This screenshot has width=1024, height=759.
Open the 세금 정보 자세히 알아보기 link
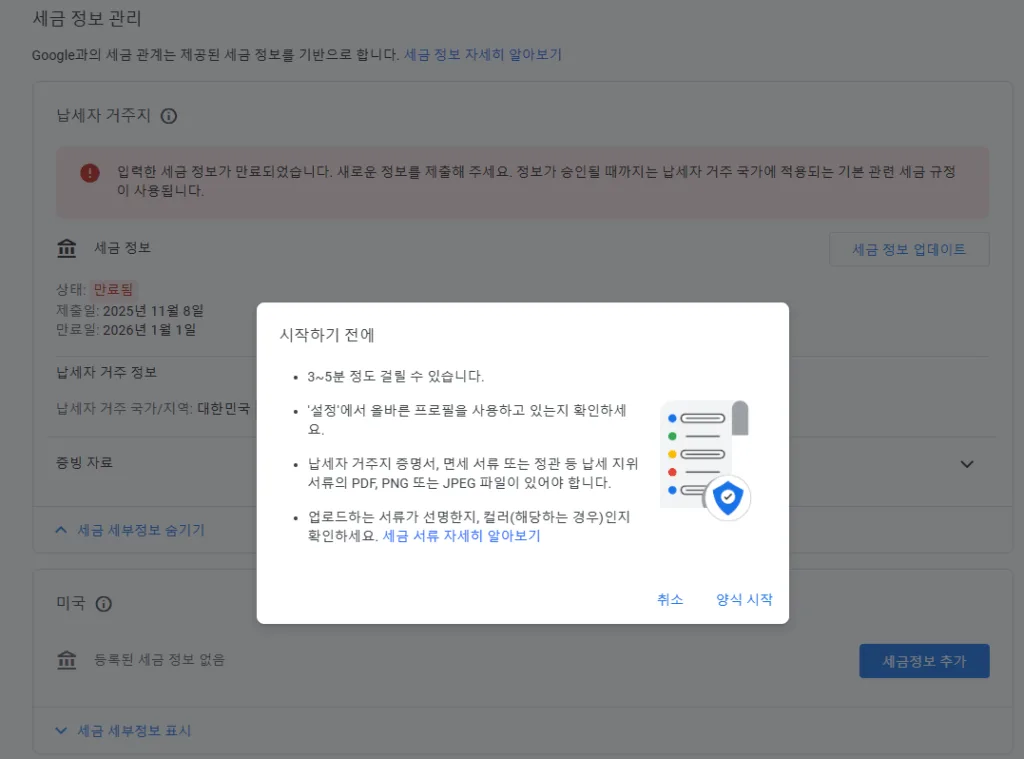[484, 53]
